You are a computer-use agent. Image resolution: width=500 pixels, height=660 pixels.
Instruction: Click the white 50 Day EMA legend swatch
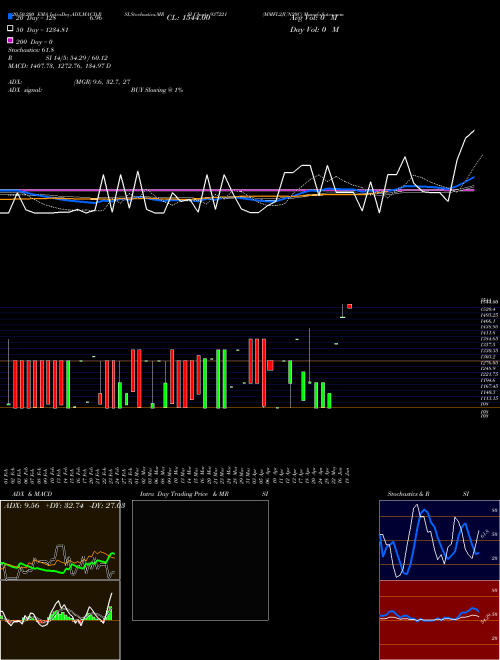click(x=10, y=29)
